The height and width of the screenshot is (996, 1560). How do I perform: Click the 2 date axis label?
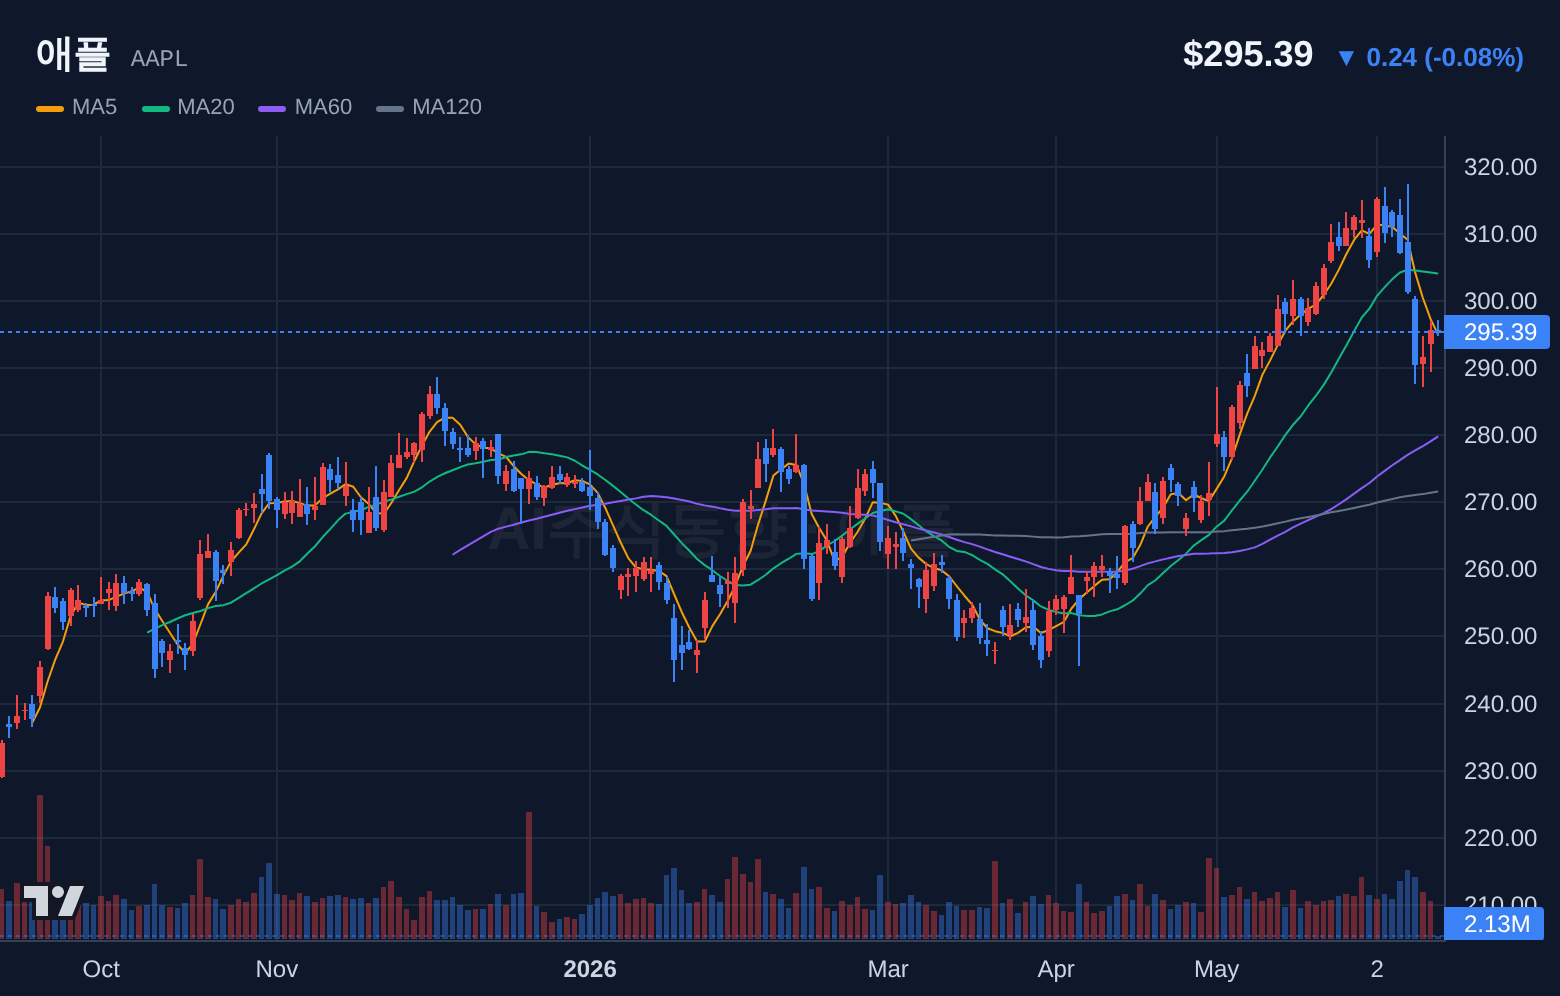pos(1377,969)
